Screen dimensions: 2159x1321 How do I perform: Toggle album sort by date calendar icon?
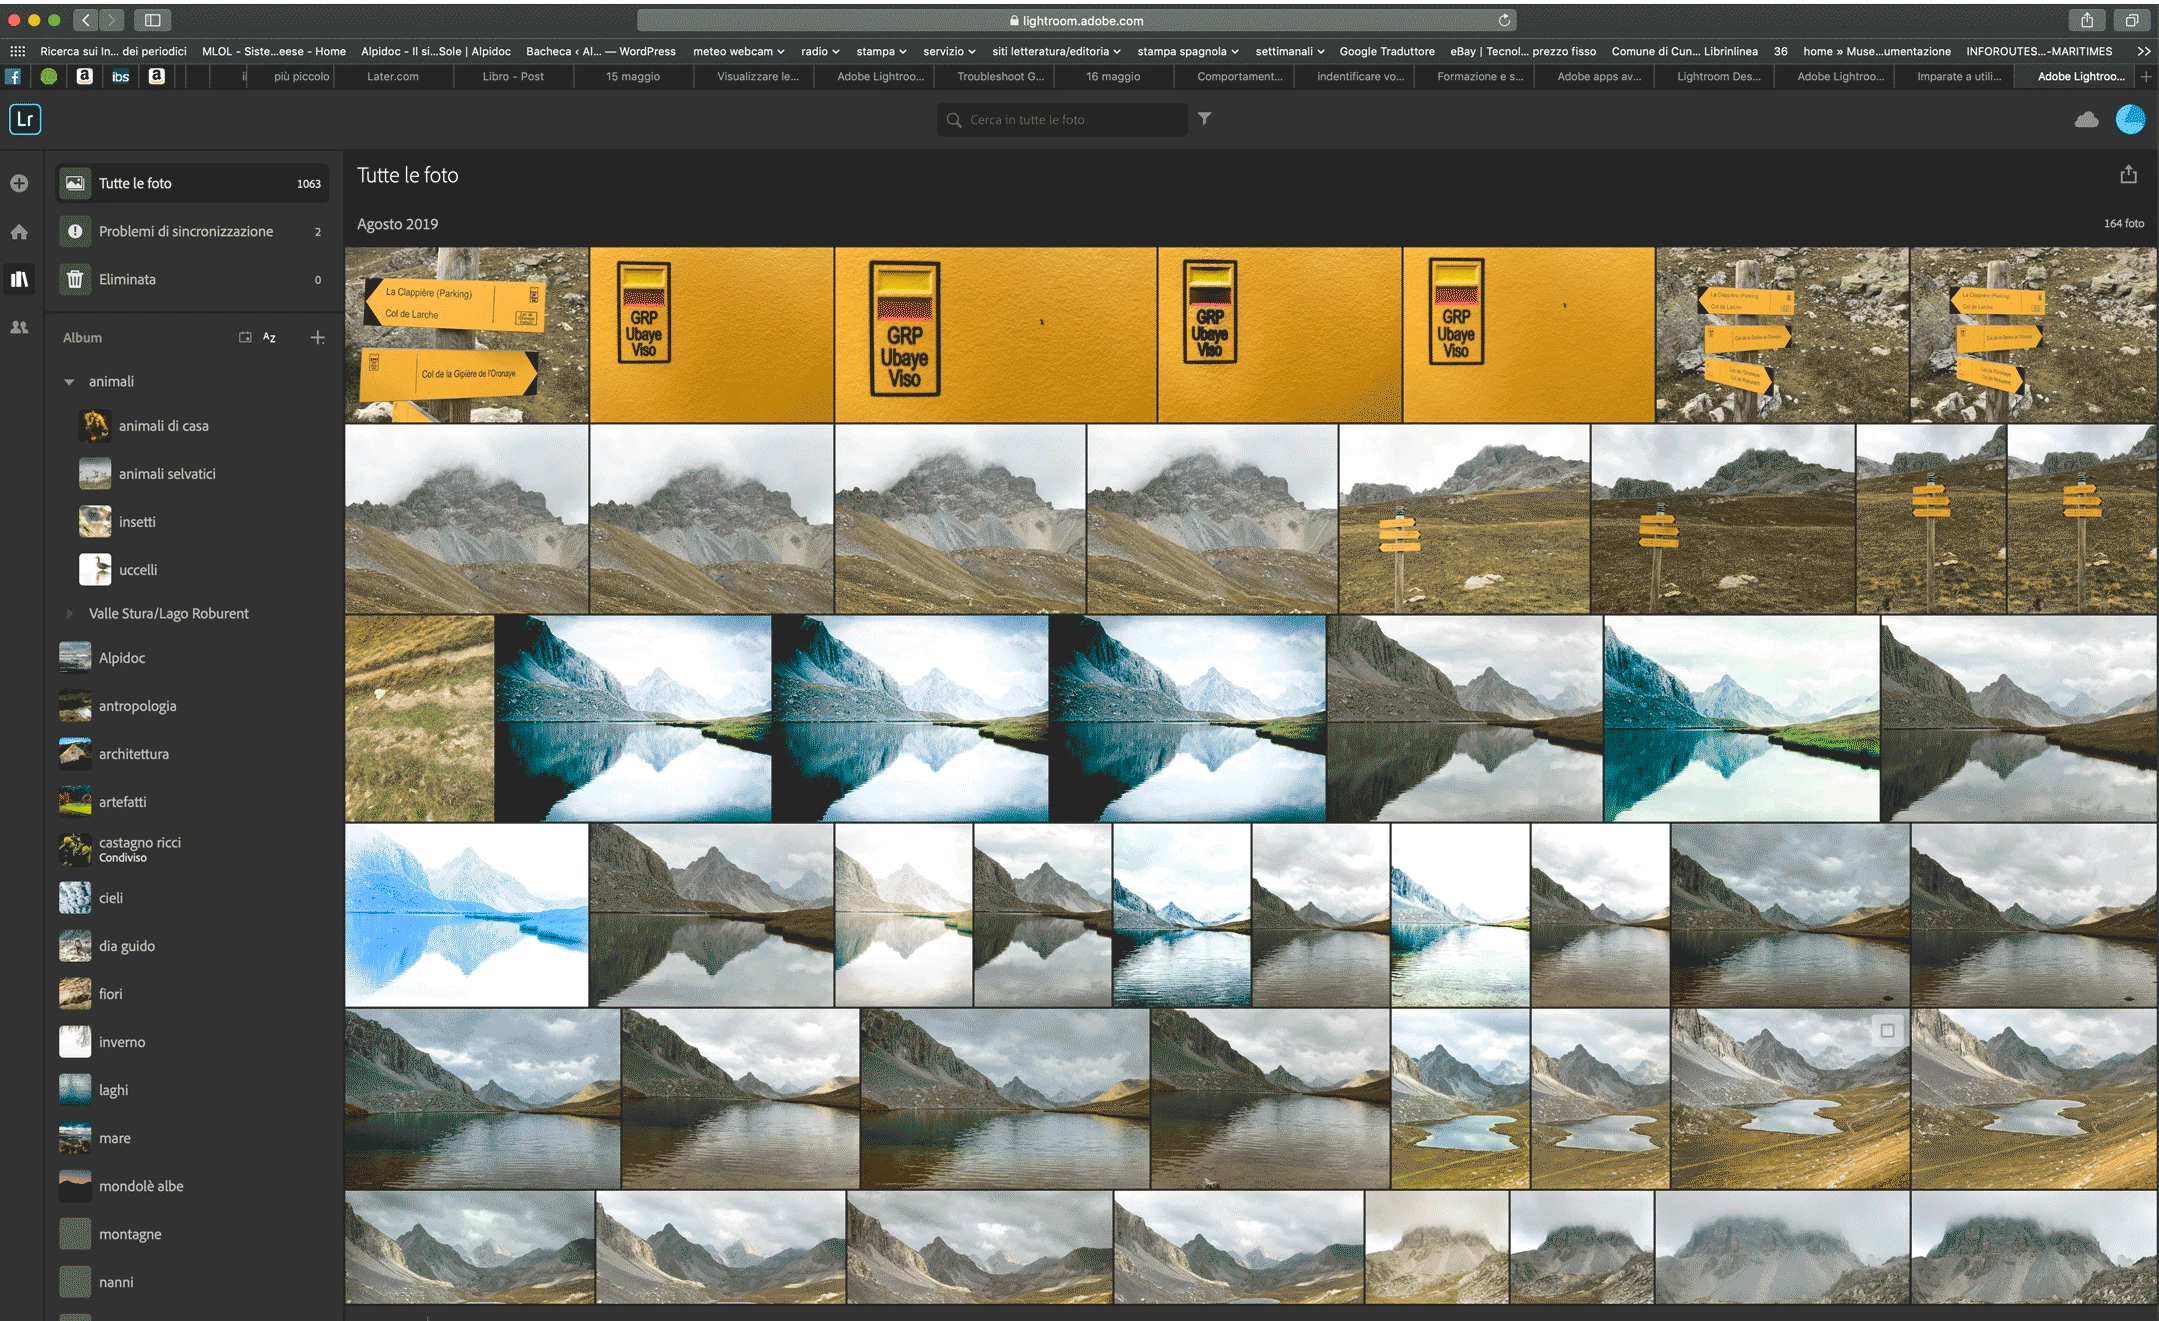coord(245,338)
